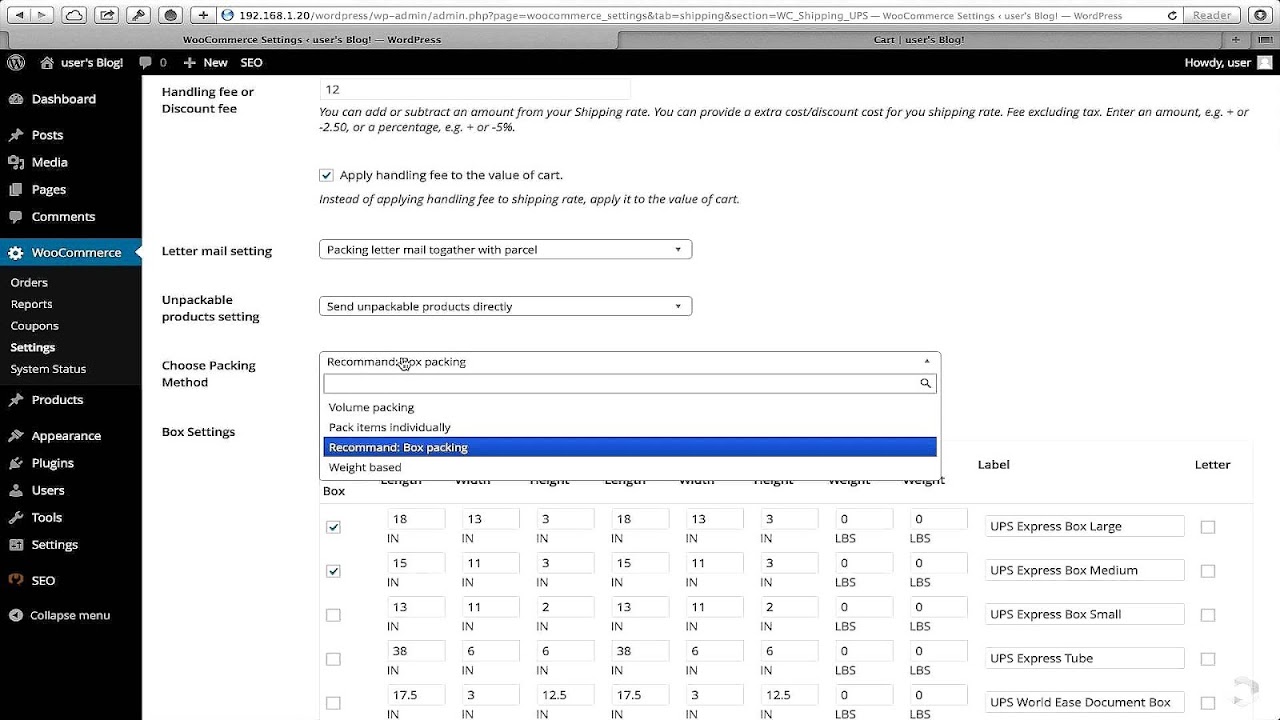This screenshot has height=720, width=1280.
Task: Click the user avatar beside Howdy, user
Action: (1264, 62)
